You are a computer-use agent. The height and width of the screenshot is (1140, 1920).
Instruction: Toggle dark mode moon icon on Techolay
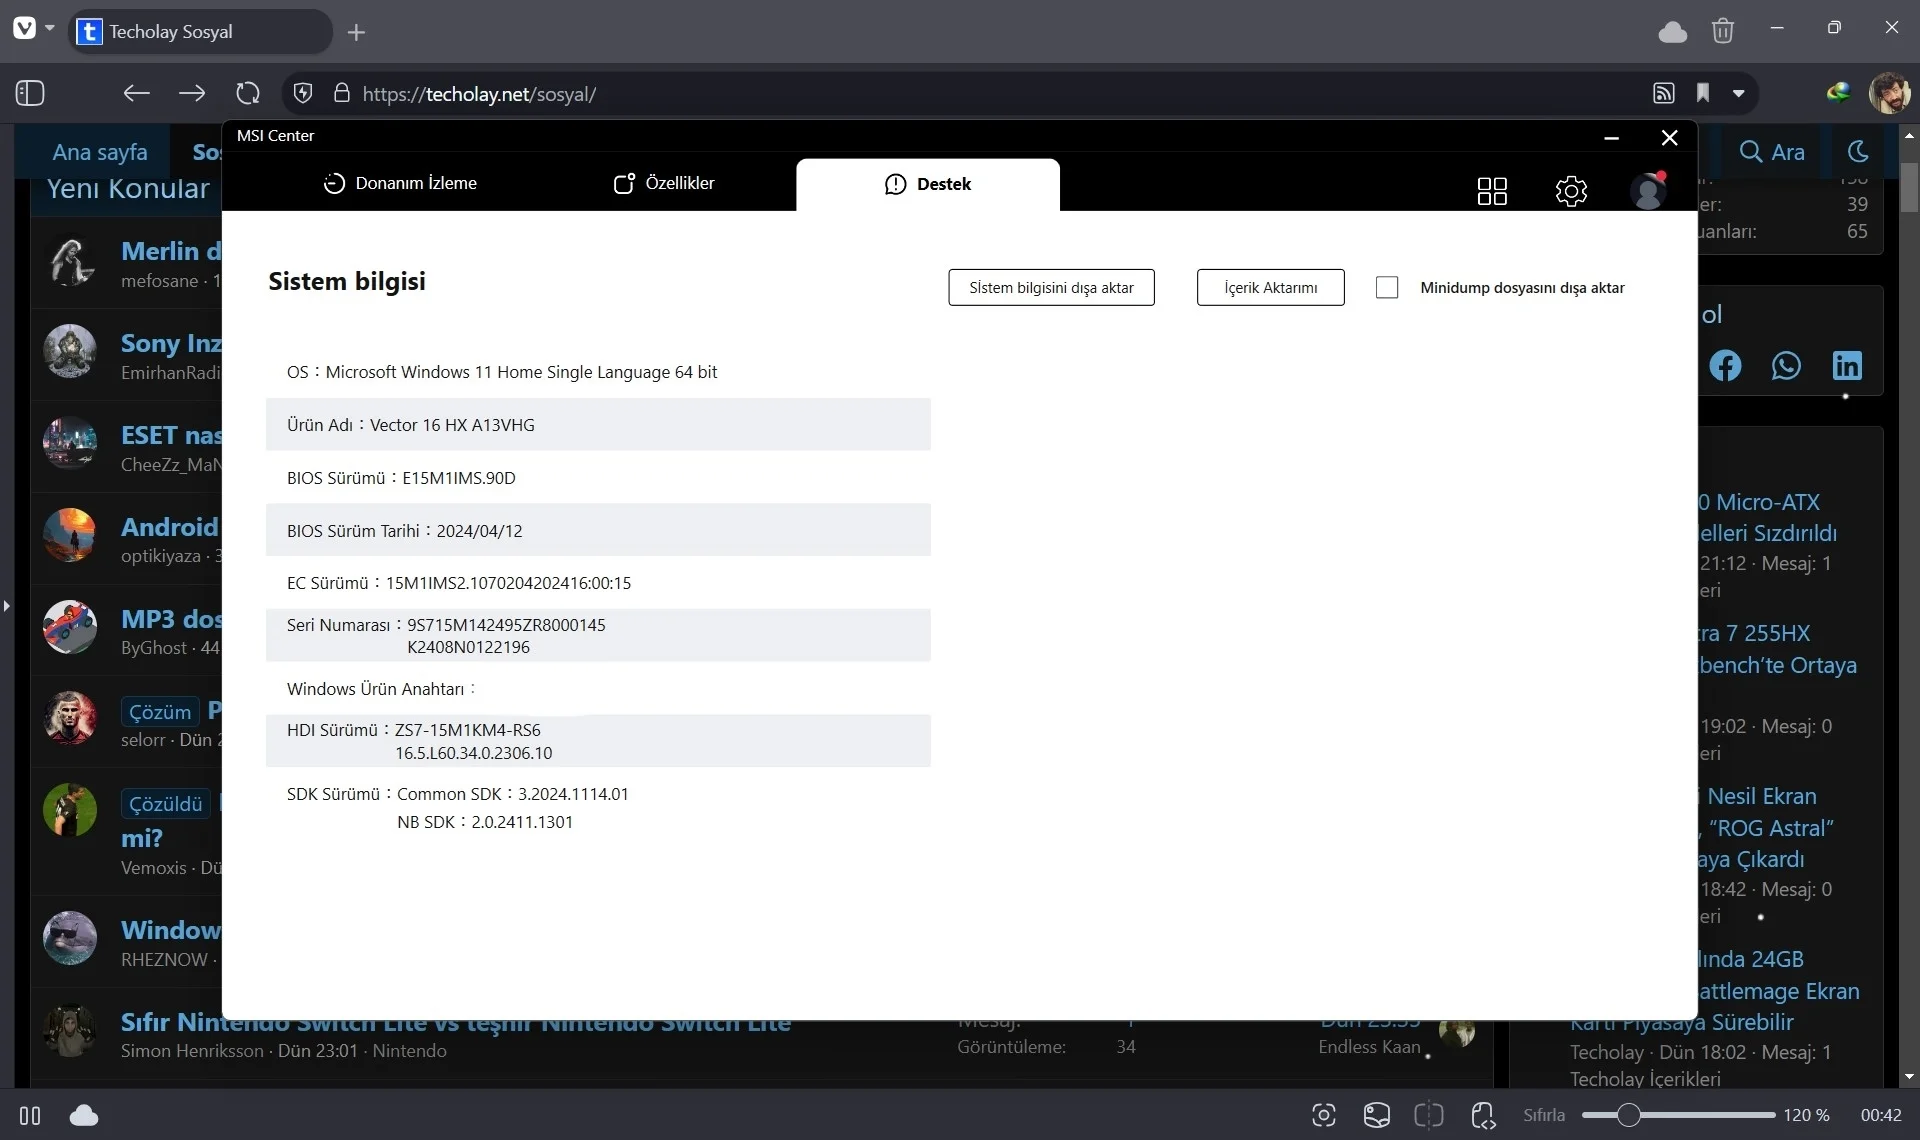tap(1858, 151)
